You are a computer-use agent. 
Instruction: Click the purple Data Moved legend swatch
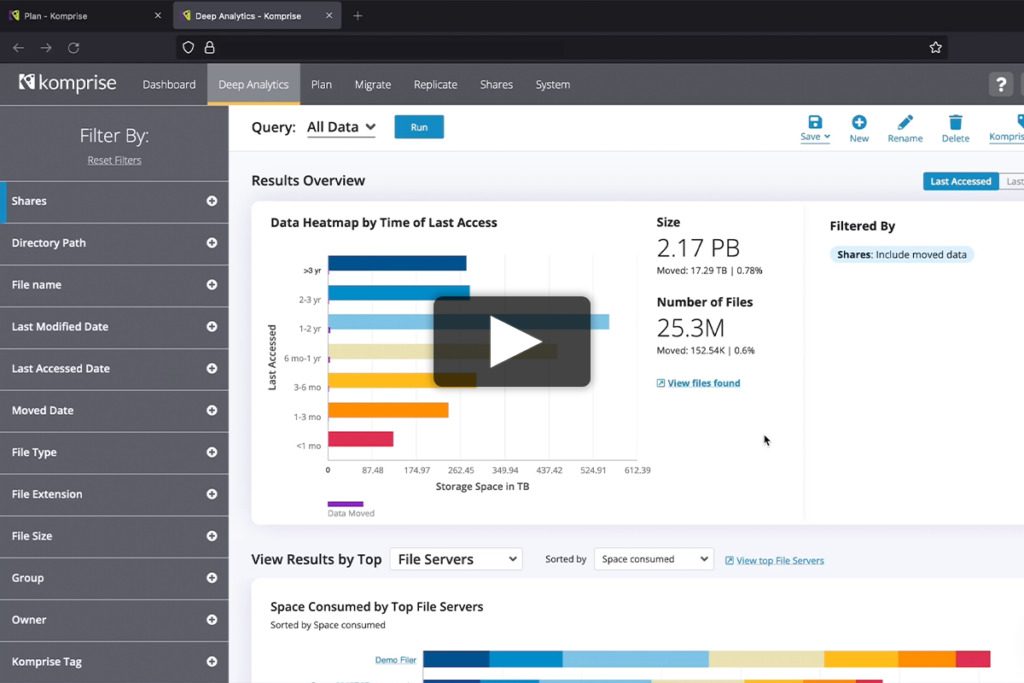click(x=345, y=505)
